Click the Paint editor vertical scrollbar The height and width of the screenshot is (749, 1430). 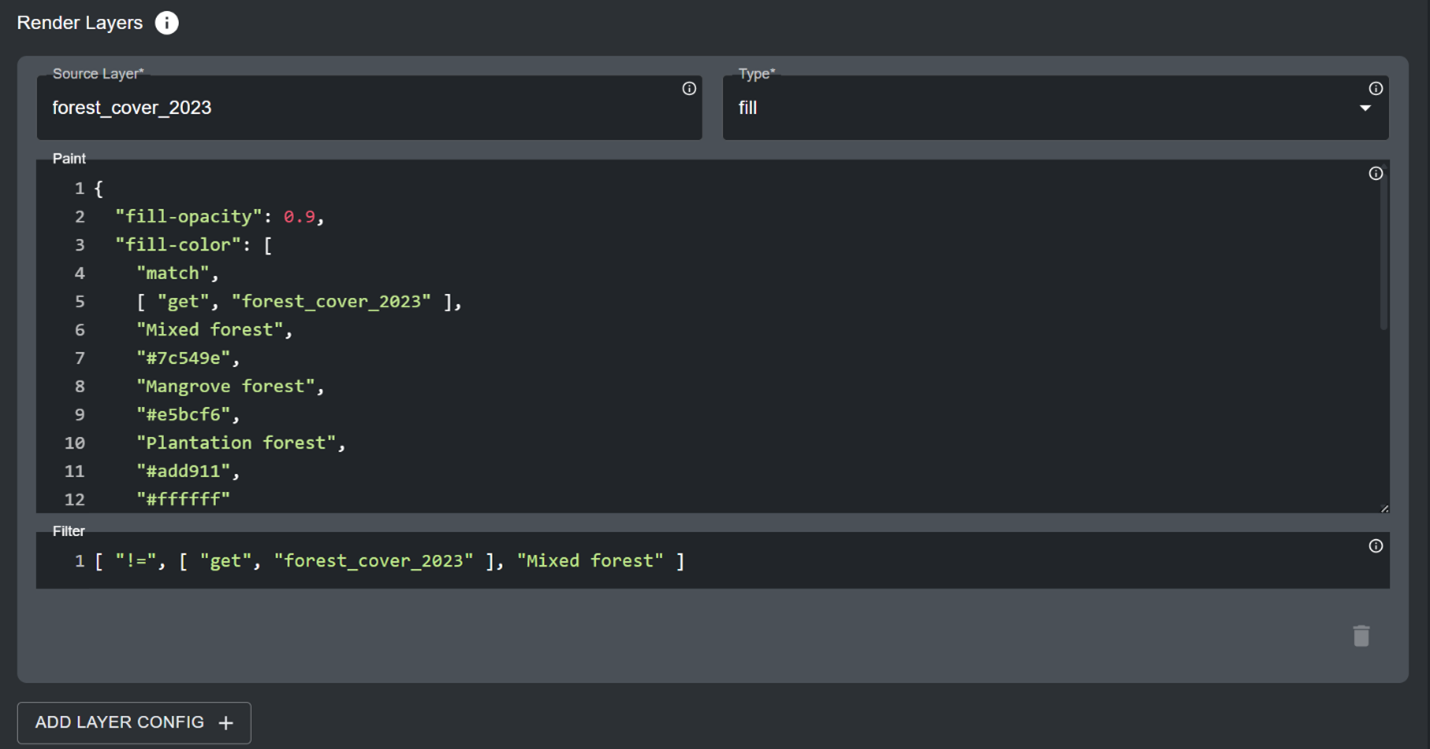click(1384, 260)
